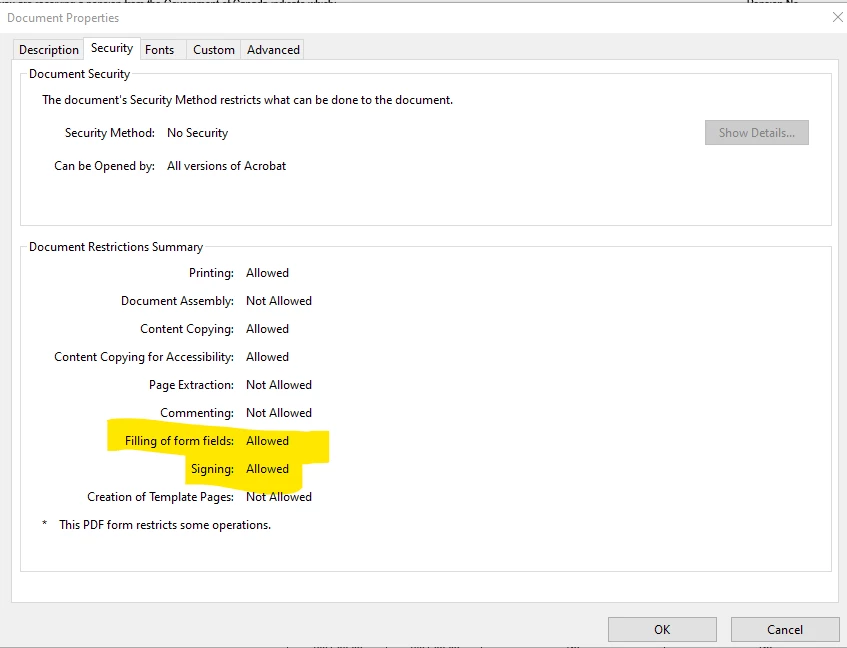Click Page Extraction Not Allowed value
Image resolution: width=847 pixels, height=648 pixels.
click(x=279, y=385)
